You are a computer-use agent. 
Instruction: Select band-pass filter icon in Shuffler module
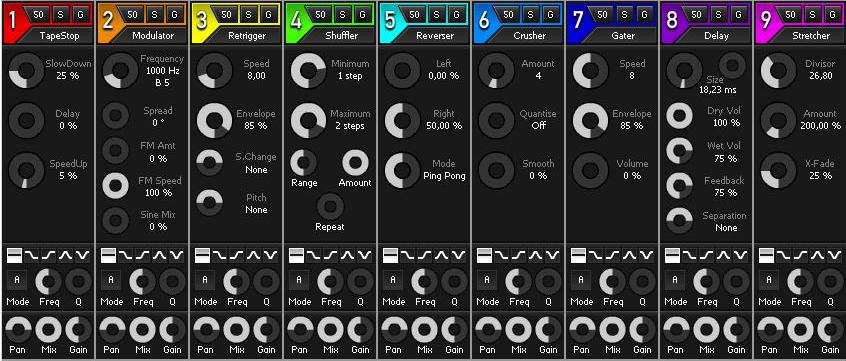click(347, 255)
